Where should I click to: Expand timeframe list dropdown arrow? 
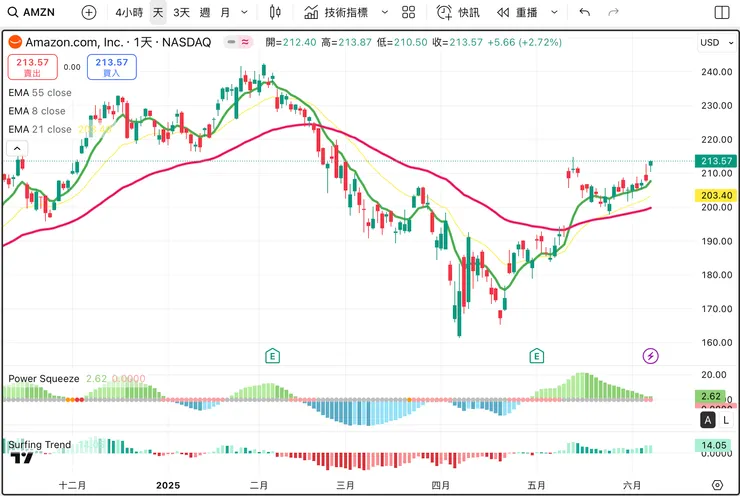(244, 12)
